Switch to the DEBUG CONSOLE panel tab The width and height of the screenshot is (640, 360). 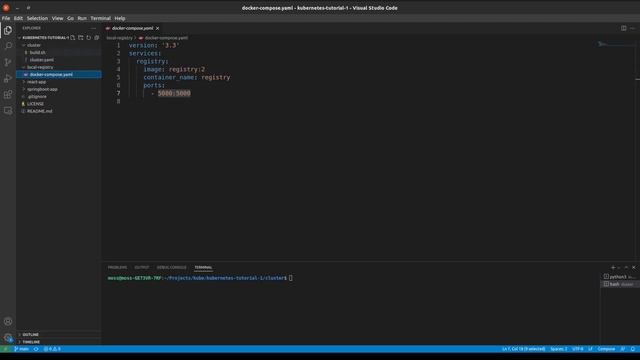tap(171, 267)
